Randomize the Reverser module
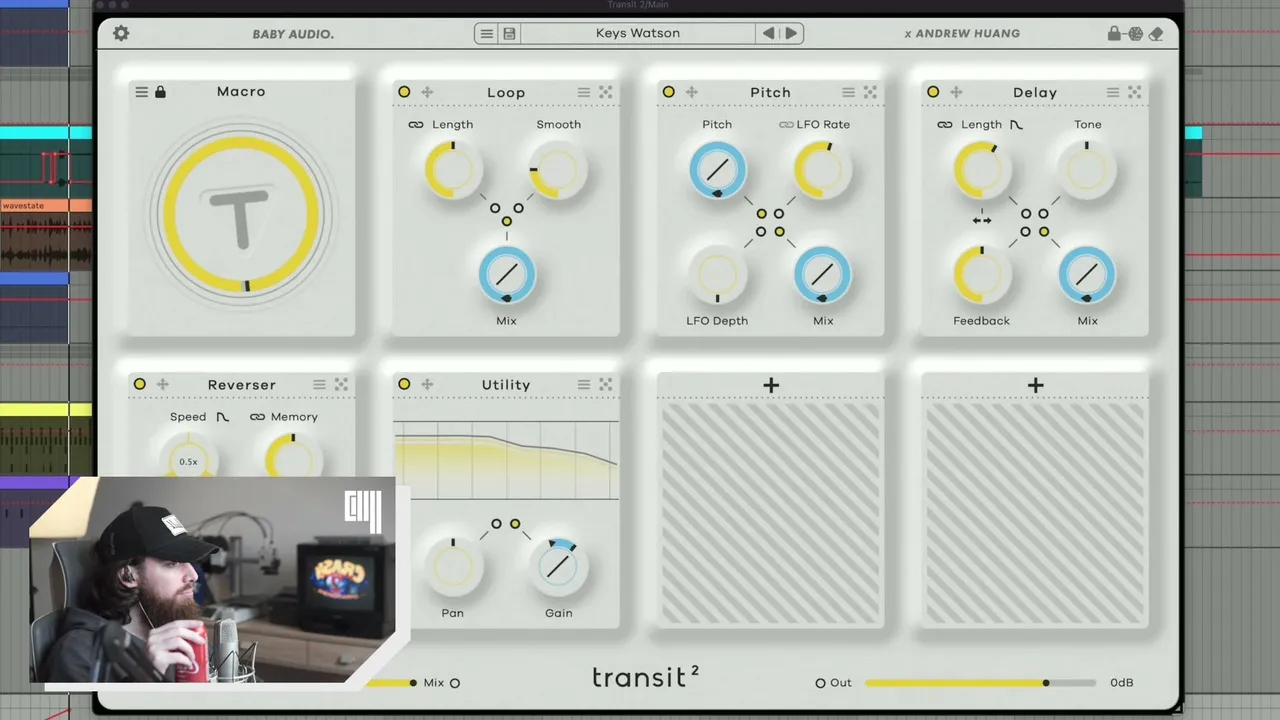The image size is (1280, 720). (341, 384)
